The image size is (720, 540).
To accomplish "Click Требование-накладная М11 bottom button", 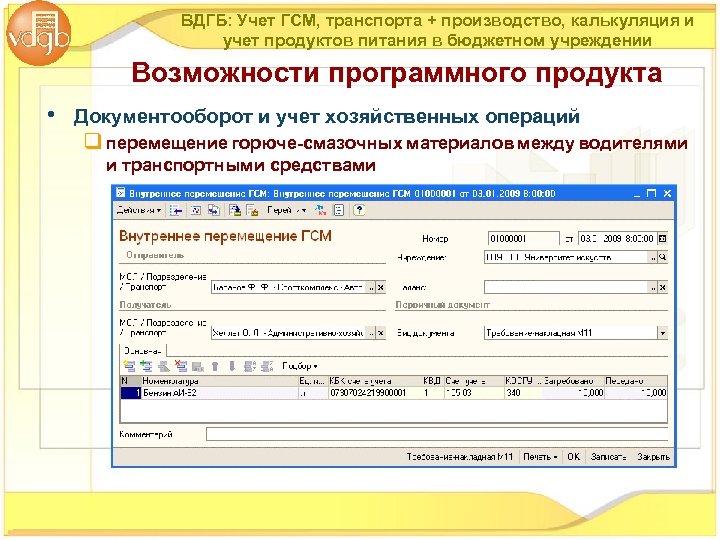I will tap(459, 457).
